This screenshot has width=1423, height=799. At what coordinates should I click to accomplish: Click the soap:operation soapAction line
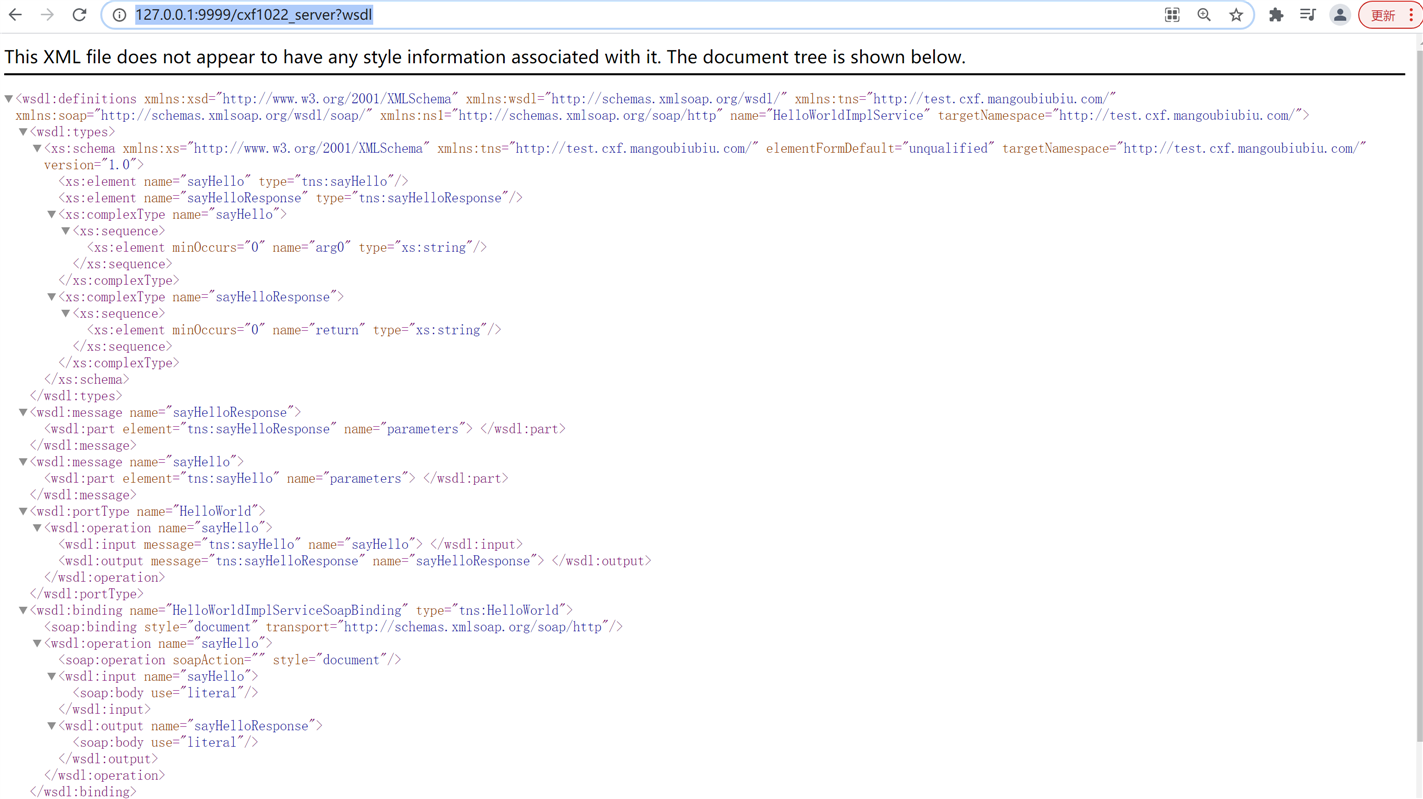[230, 660]
